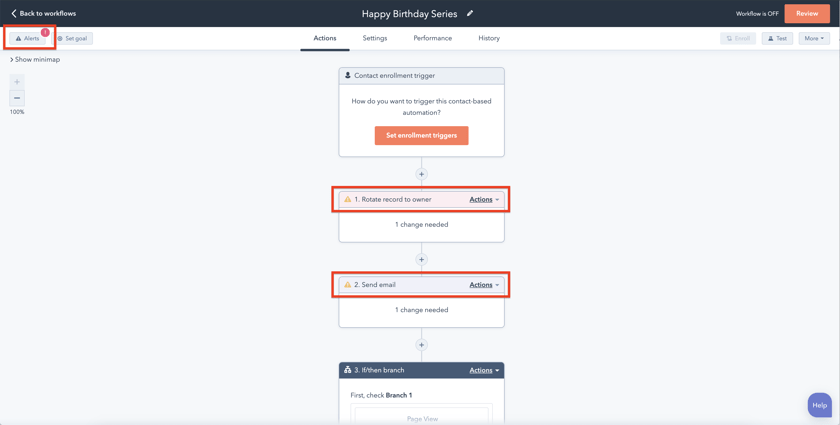
Task: Click plus icon below Send email step
Action: [x=421, y=345]
